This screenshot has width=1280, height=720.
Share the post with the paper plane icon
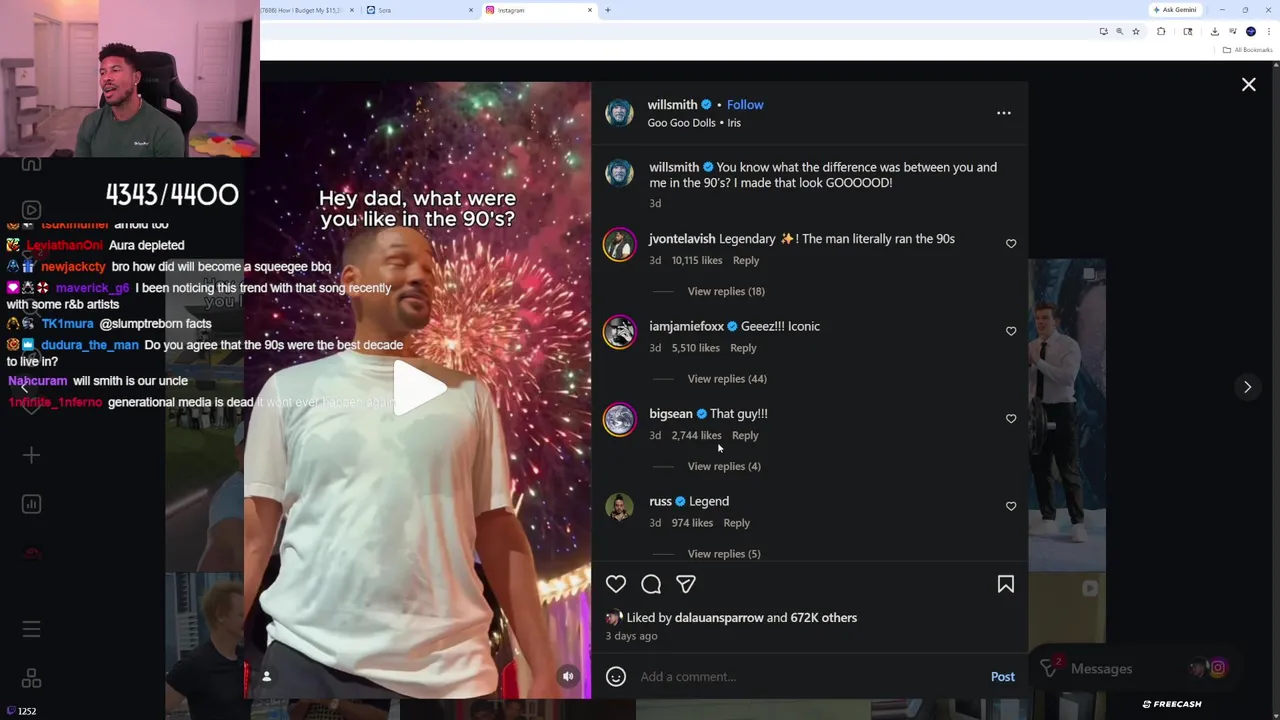tap(685, 584)
